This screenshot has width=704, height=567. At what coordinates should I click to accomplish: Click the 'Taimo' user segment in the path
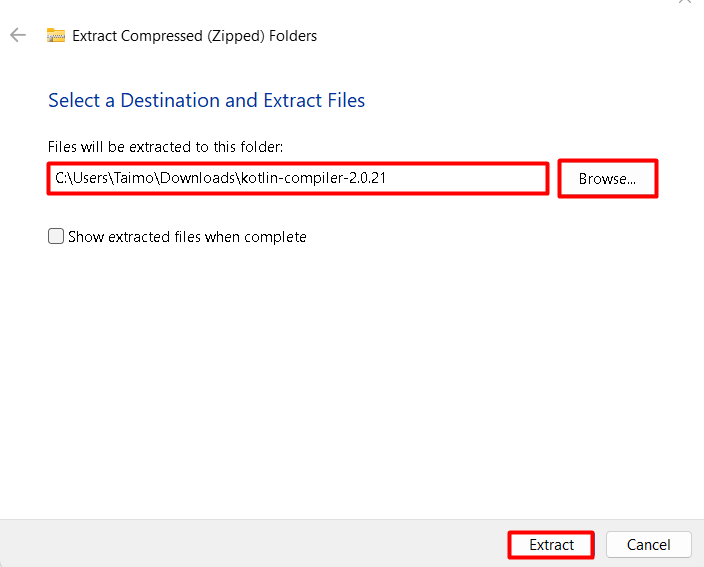(134, 178)
